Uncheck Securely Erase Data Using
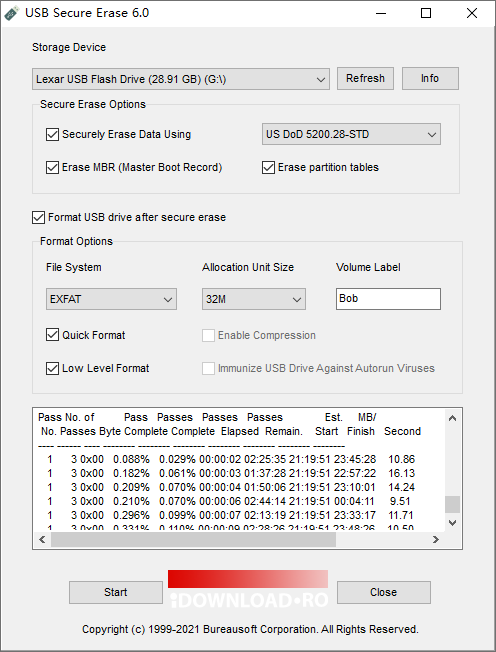Image resolution: width=496 pixels, height=652 pixels. [52, 135]
